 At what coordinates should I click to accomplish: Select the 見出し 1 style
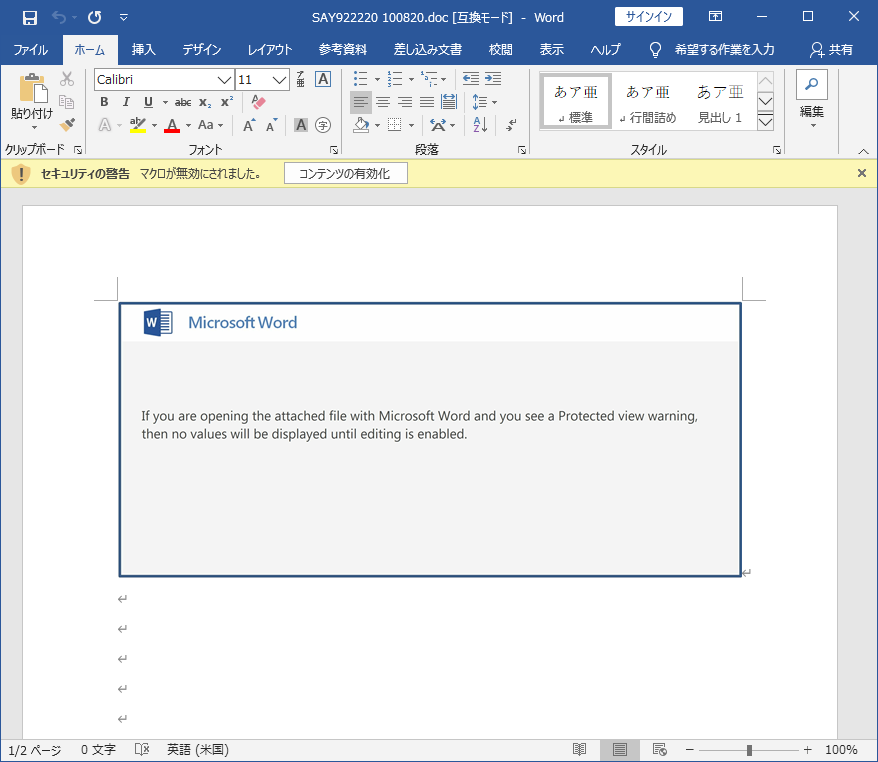[720, 102]
